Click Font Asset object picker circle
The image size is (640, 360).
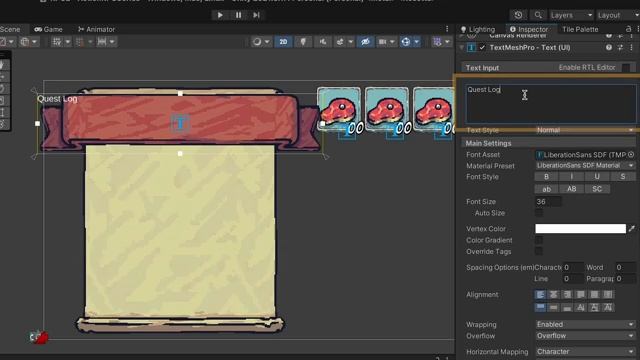coord(631,155)
